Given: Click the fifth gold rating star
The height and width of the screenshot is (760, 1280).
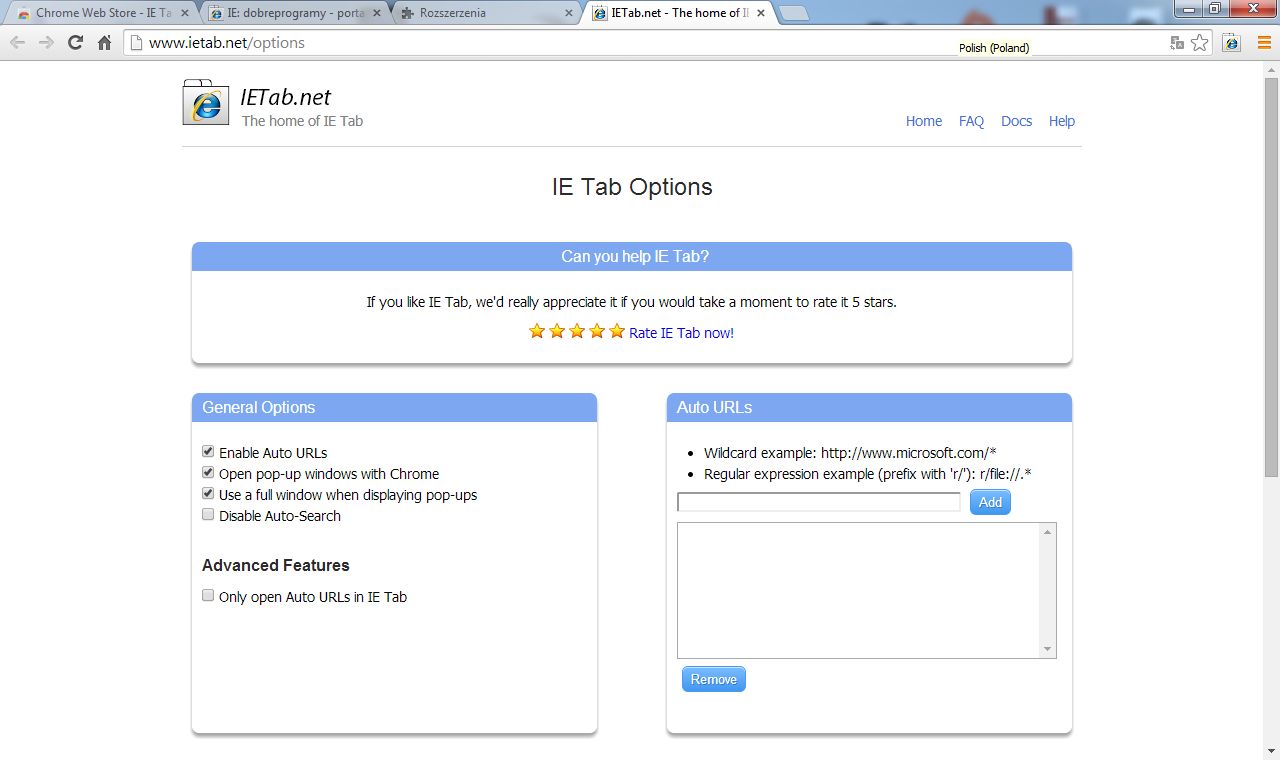Looking at the screenshot, I should (x=617, y=331).
